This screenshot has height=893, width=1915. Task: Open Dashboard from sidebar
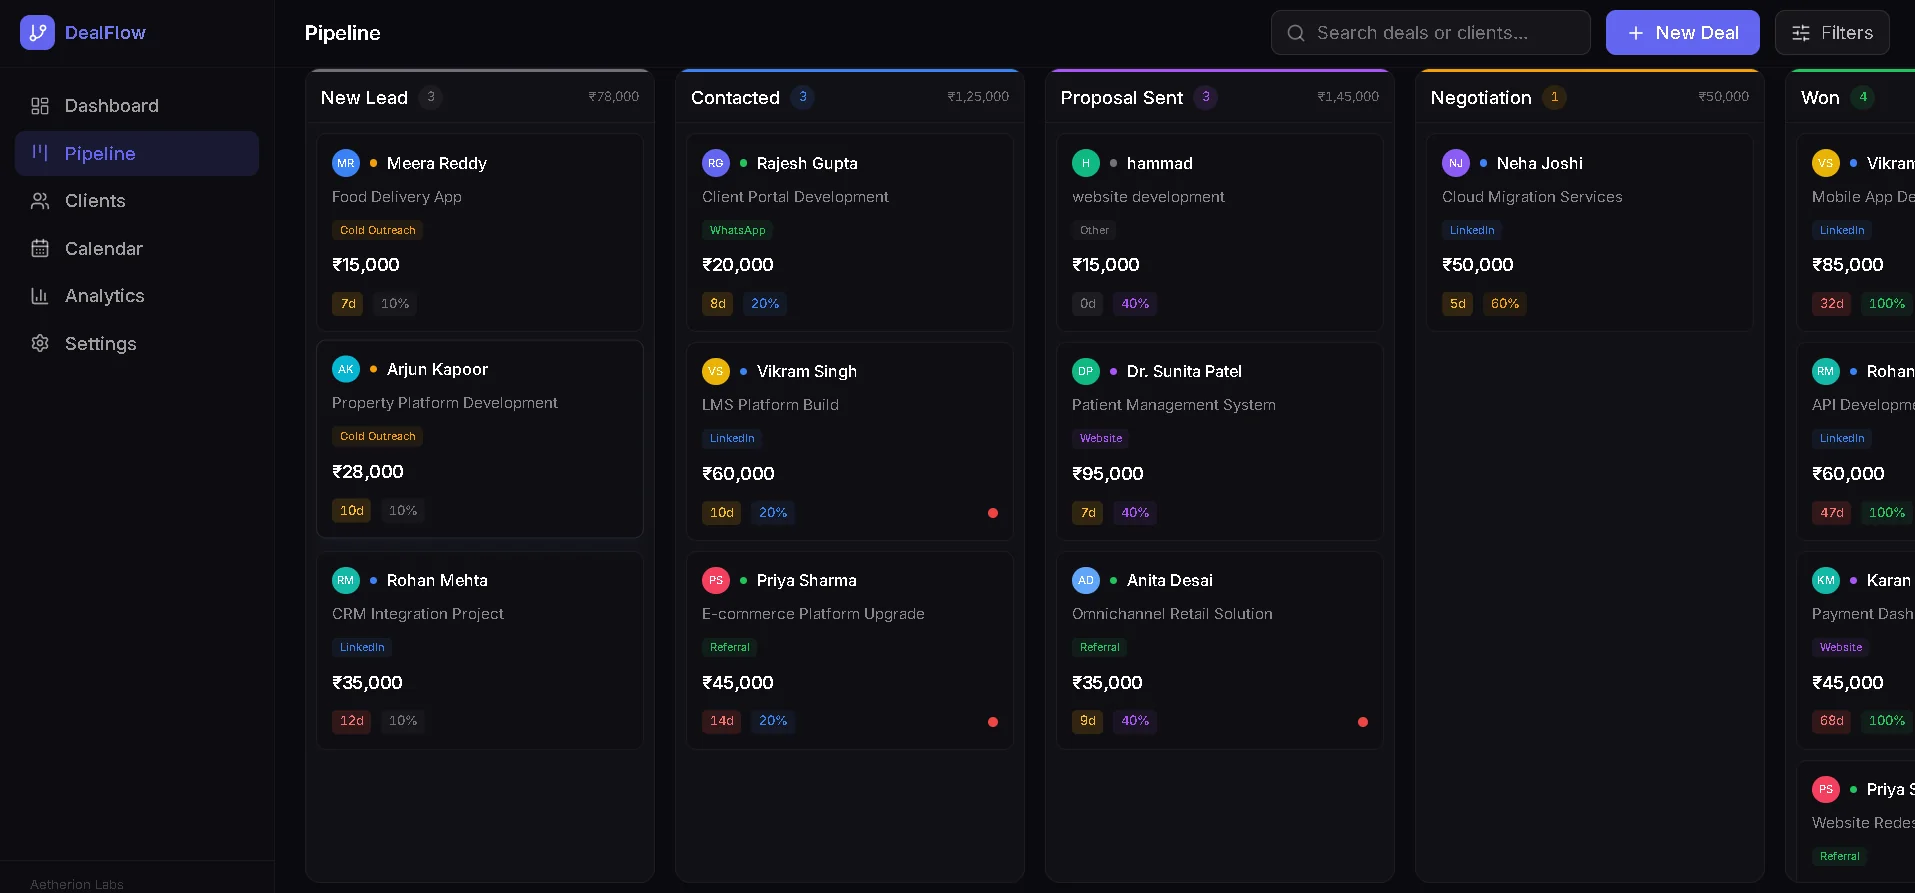tap(137, 106)
